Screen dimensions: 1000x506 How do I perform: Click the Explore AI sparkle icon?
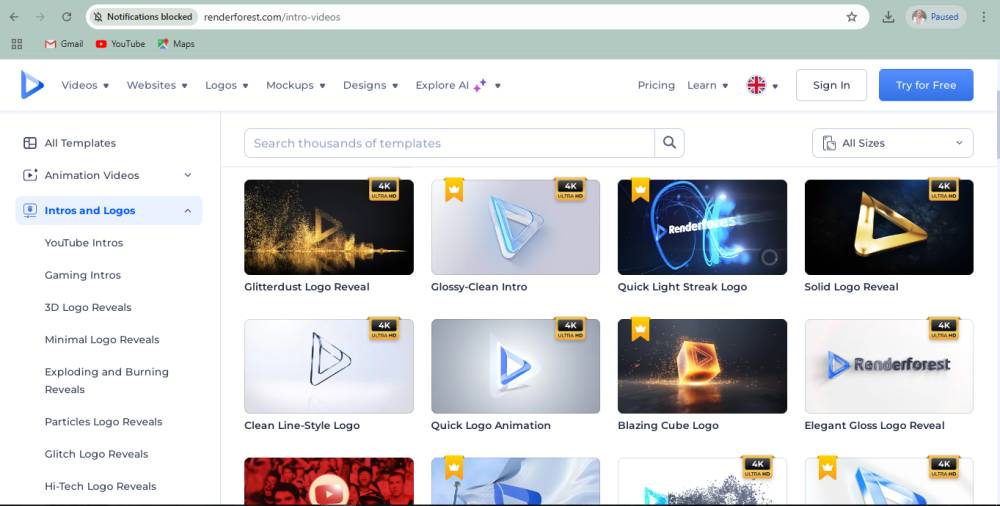[x=480, y=85]
